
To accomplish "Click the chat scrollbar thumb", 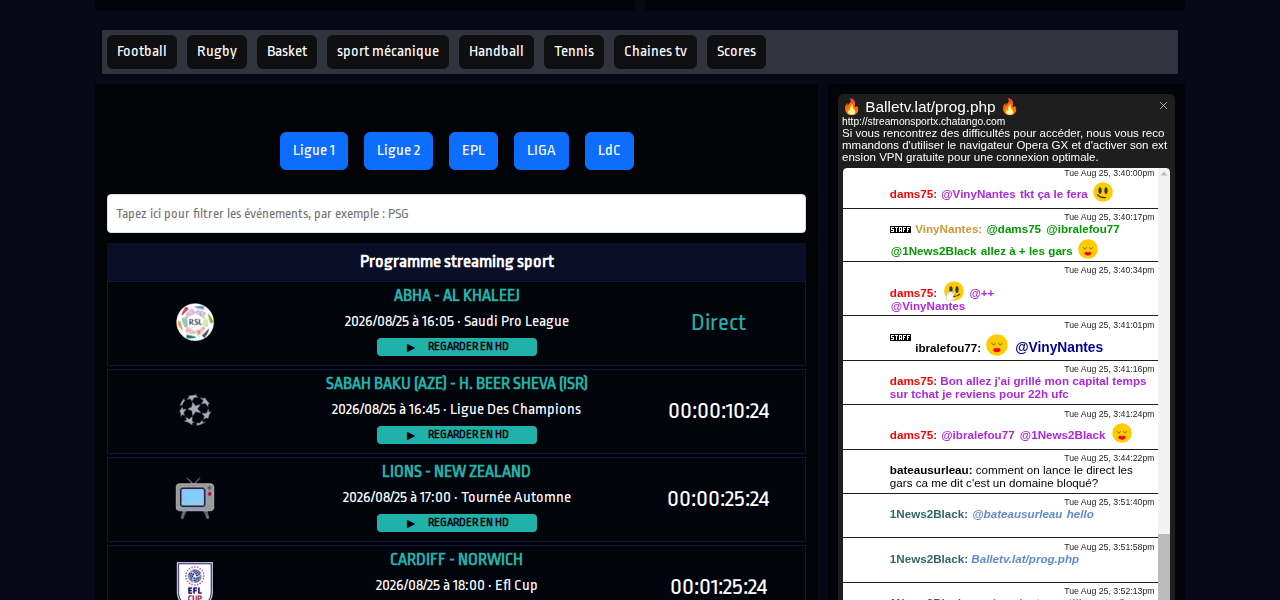I will click(x=1164, y=566).
